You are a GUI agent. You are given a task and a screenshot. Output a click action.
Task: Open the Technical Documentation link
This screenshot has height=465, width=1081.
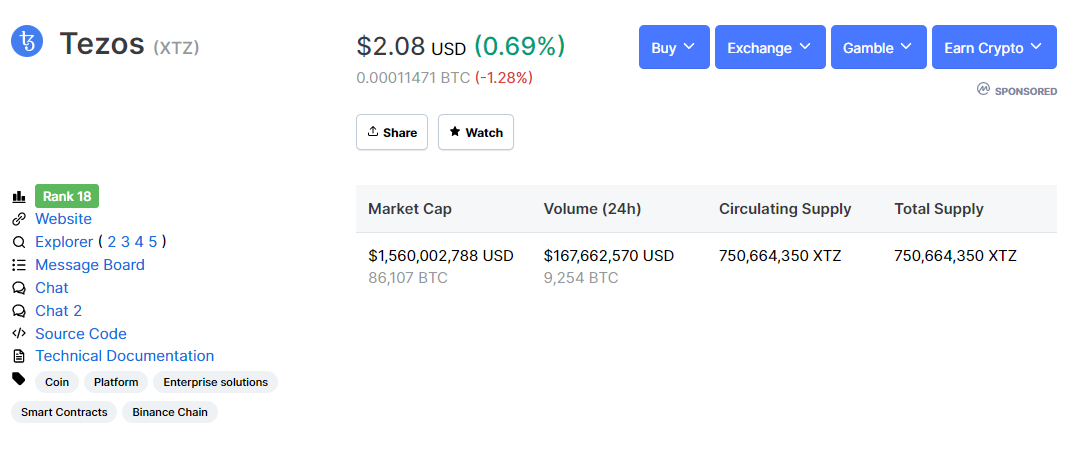coord(125,356)
